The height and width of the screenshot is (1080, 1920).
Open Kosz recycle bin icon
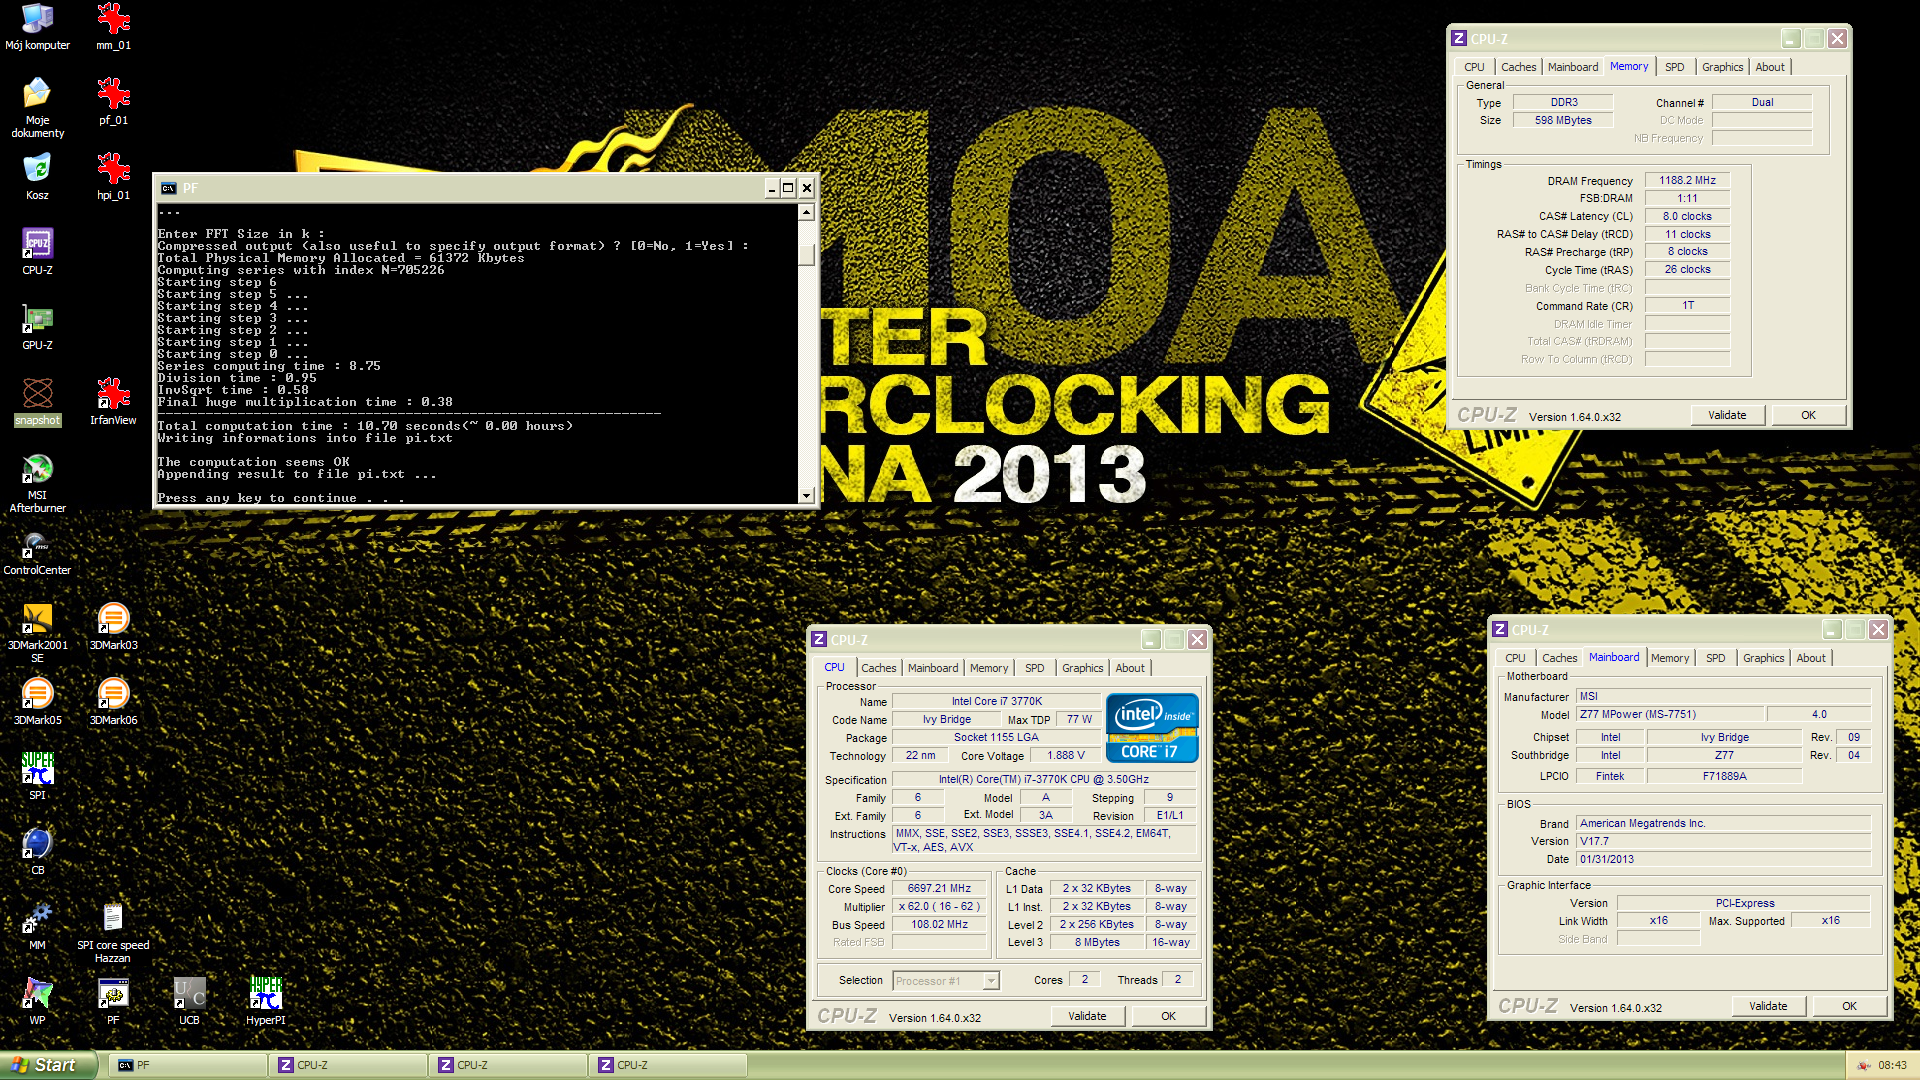coord(37,177)
